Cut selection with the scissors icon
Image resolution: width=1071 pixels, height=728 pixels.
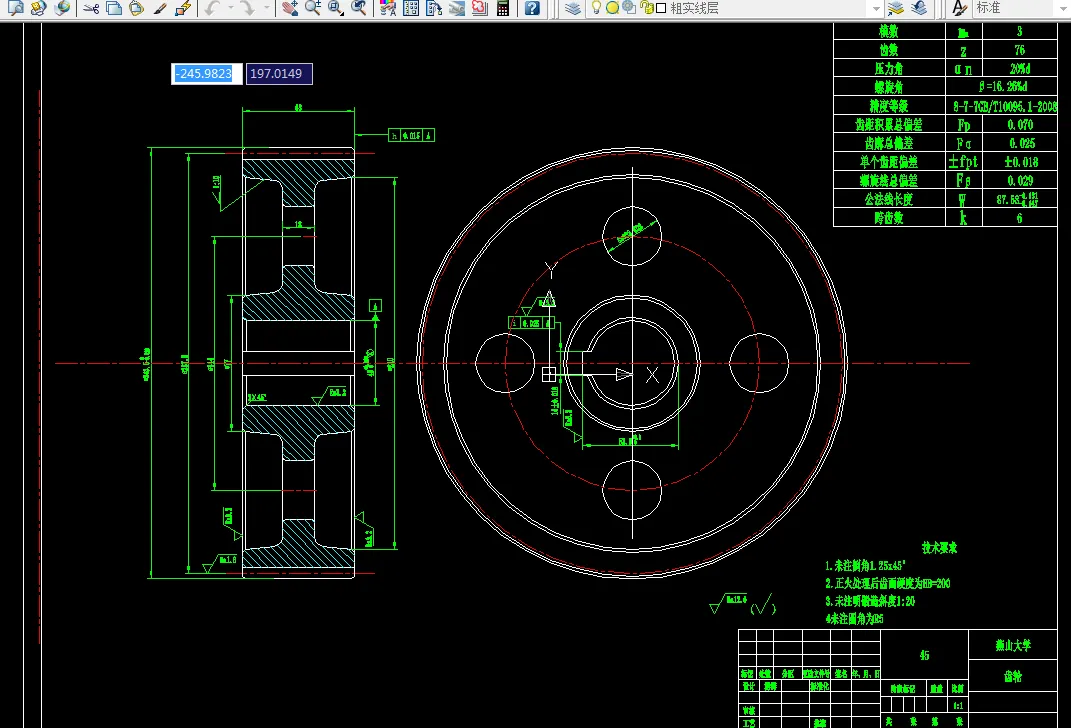[x=91, y=8]
